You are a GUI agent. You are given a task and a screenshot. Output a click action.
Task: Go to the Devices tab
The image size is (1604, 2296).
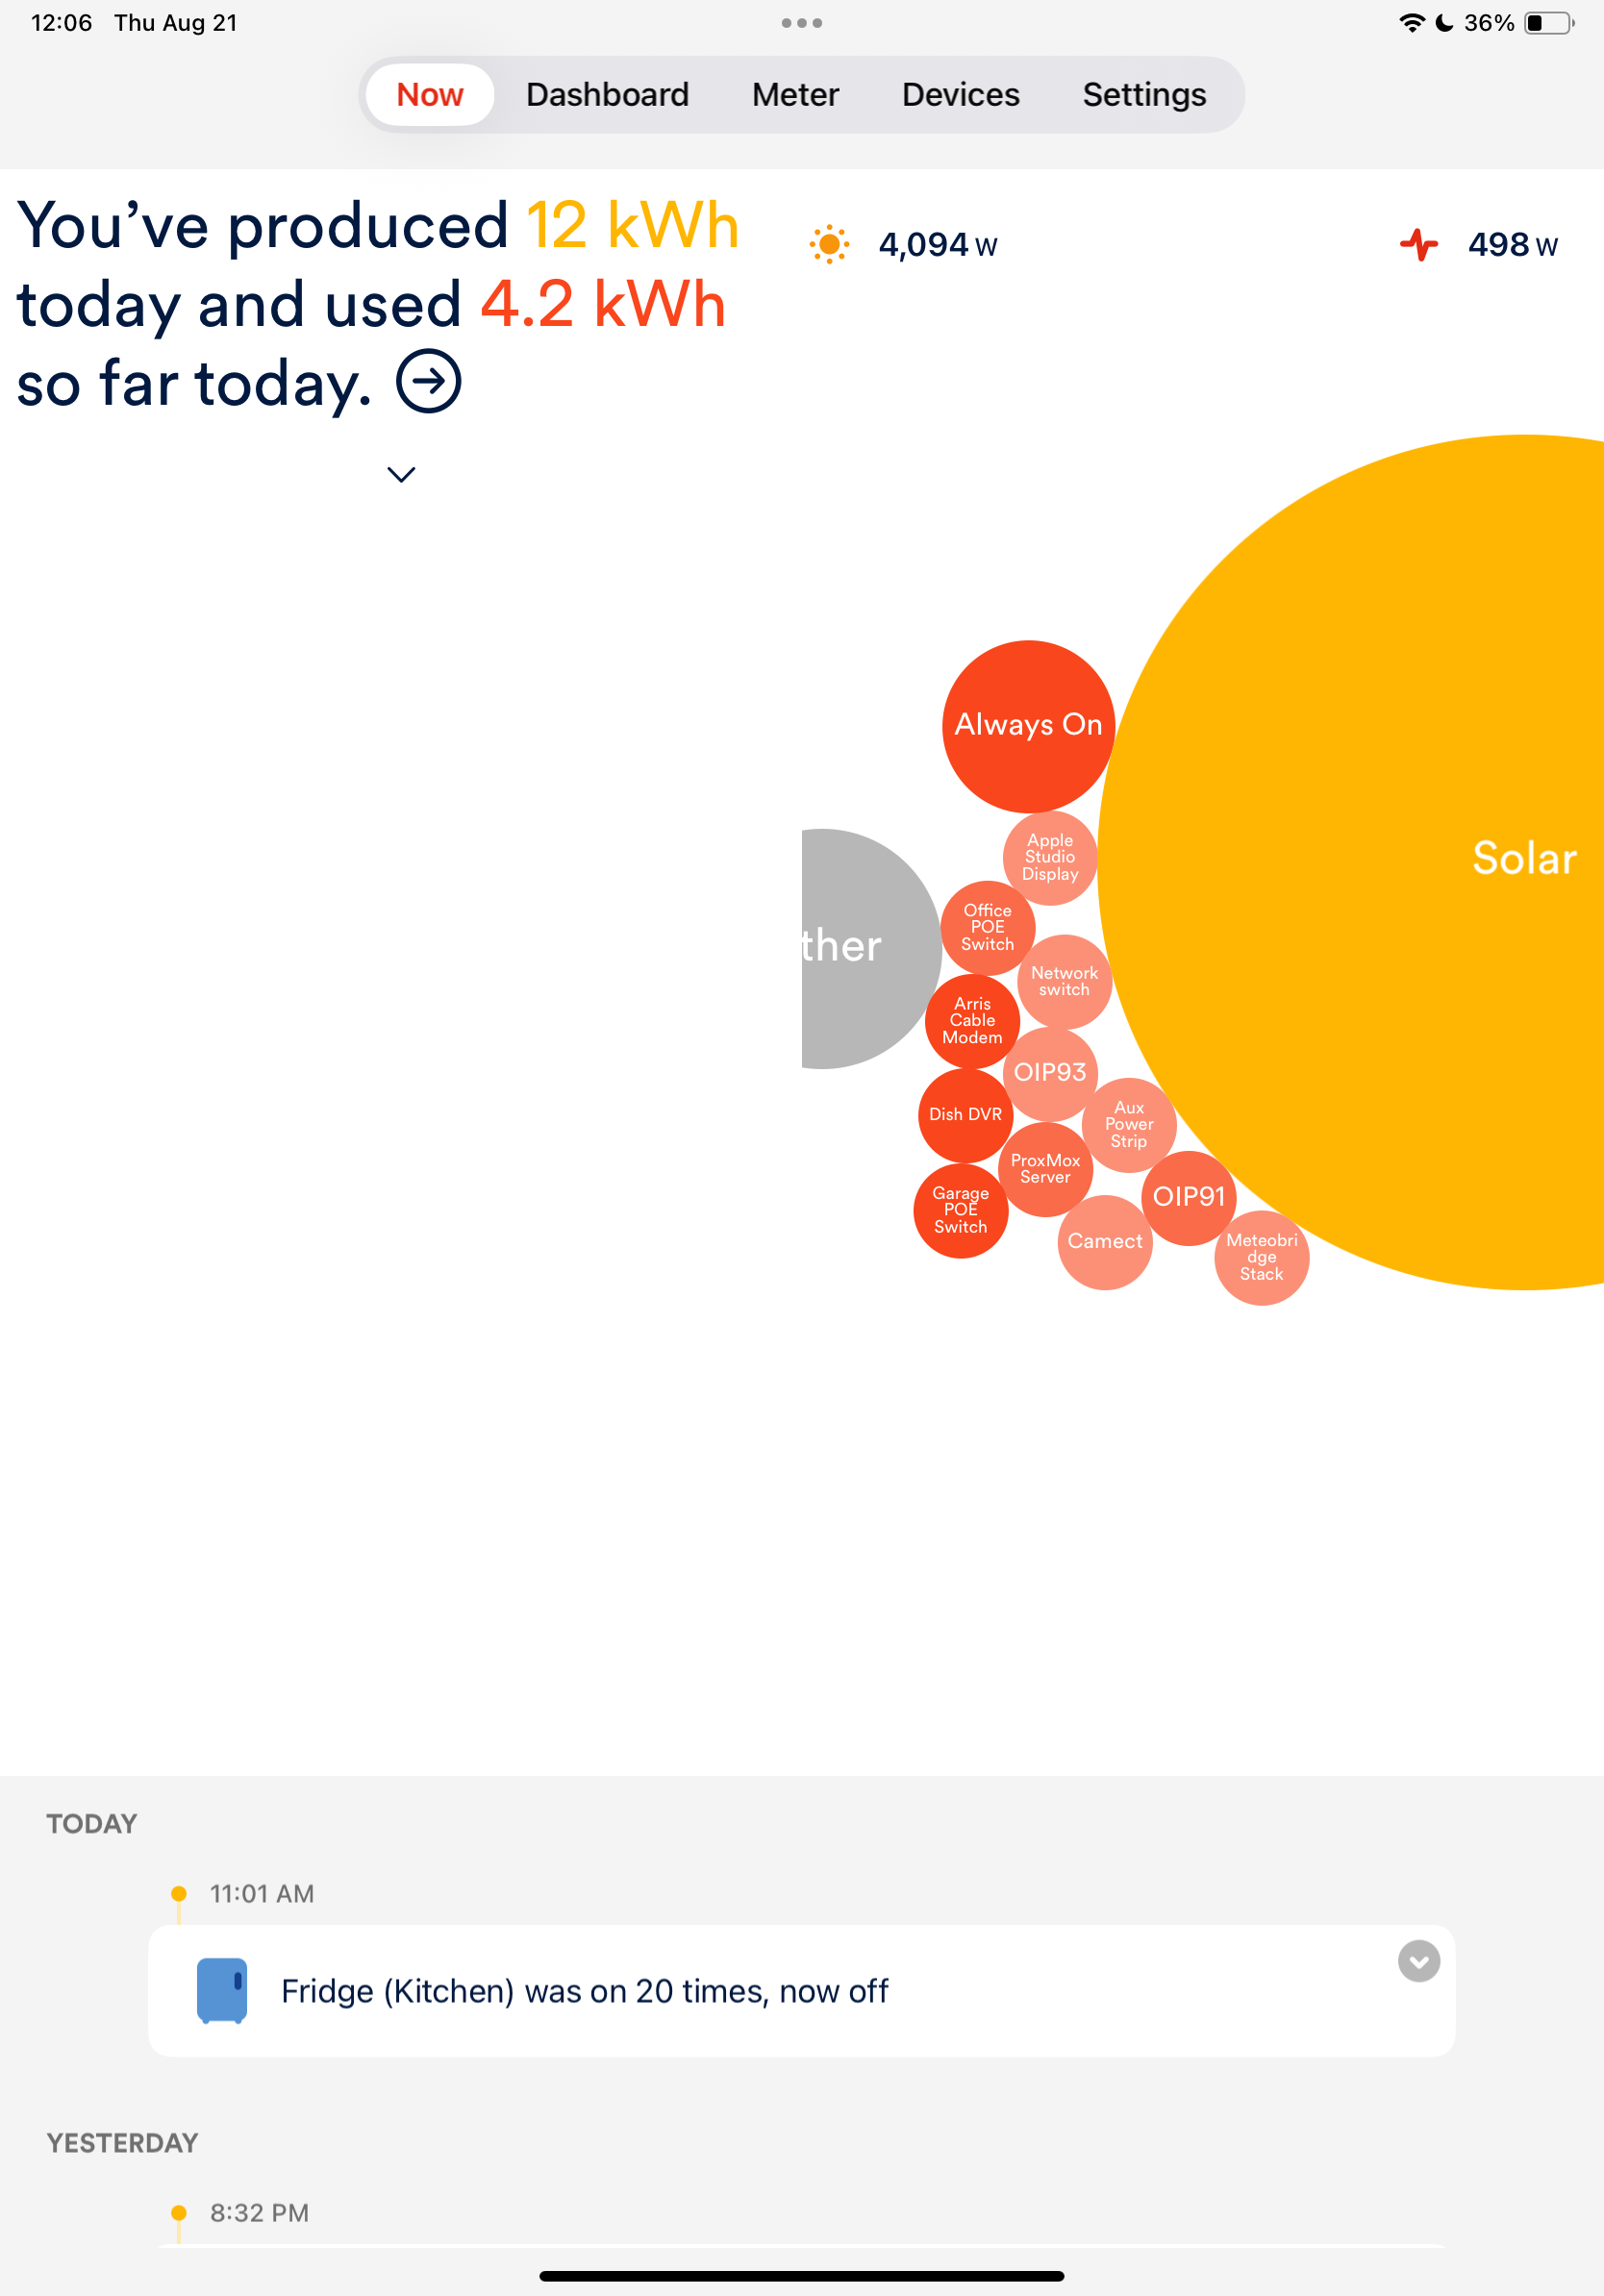[960, 95]
